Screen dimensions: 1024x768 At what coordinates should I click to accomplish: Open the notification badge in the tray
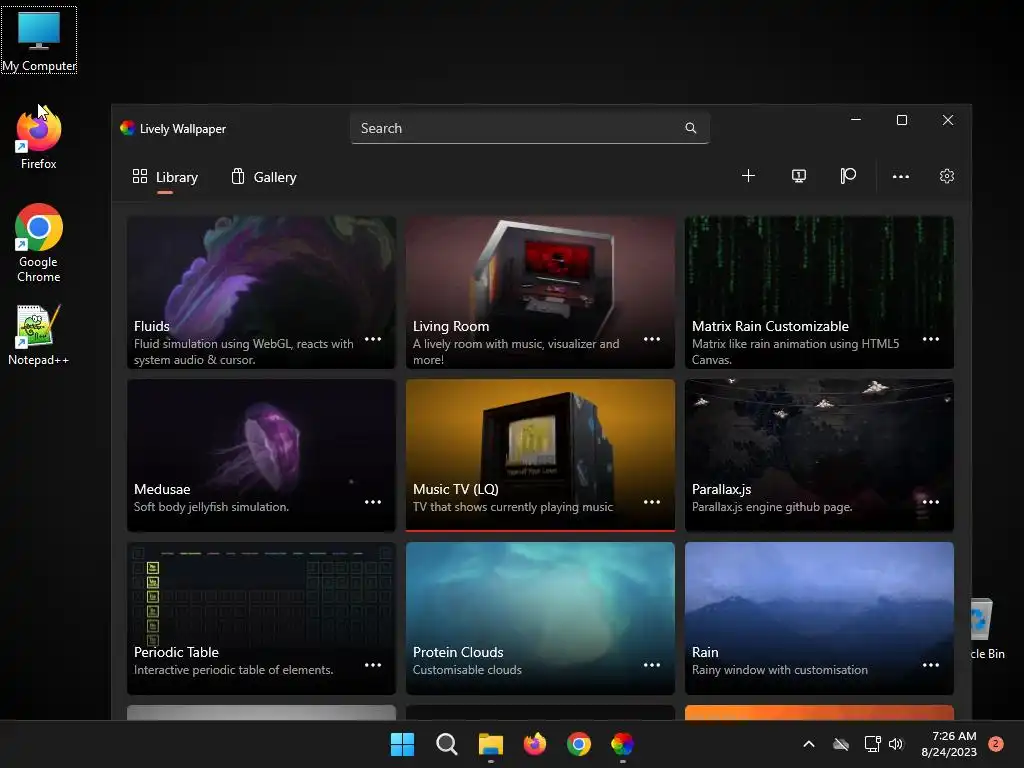(996, 744)
